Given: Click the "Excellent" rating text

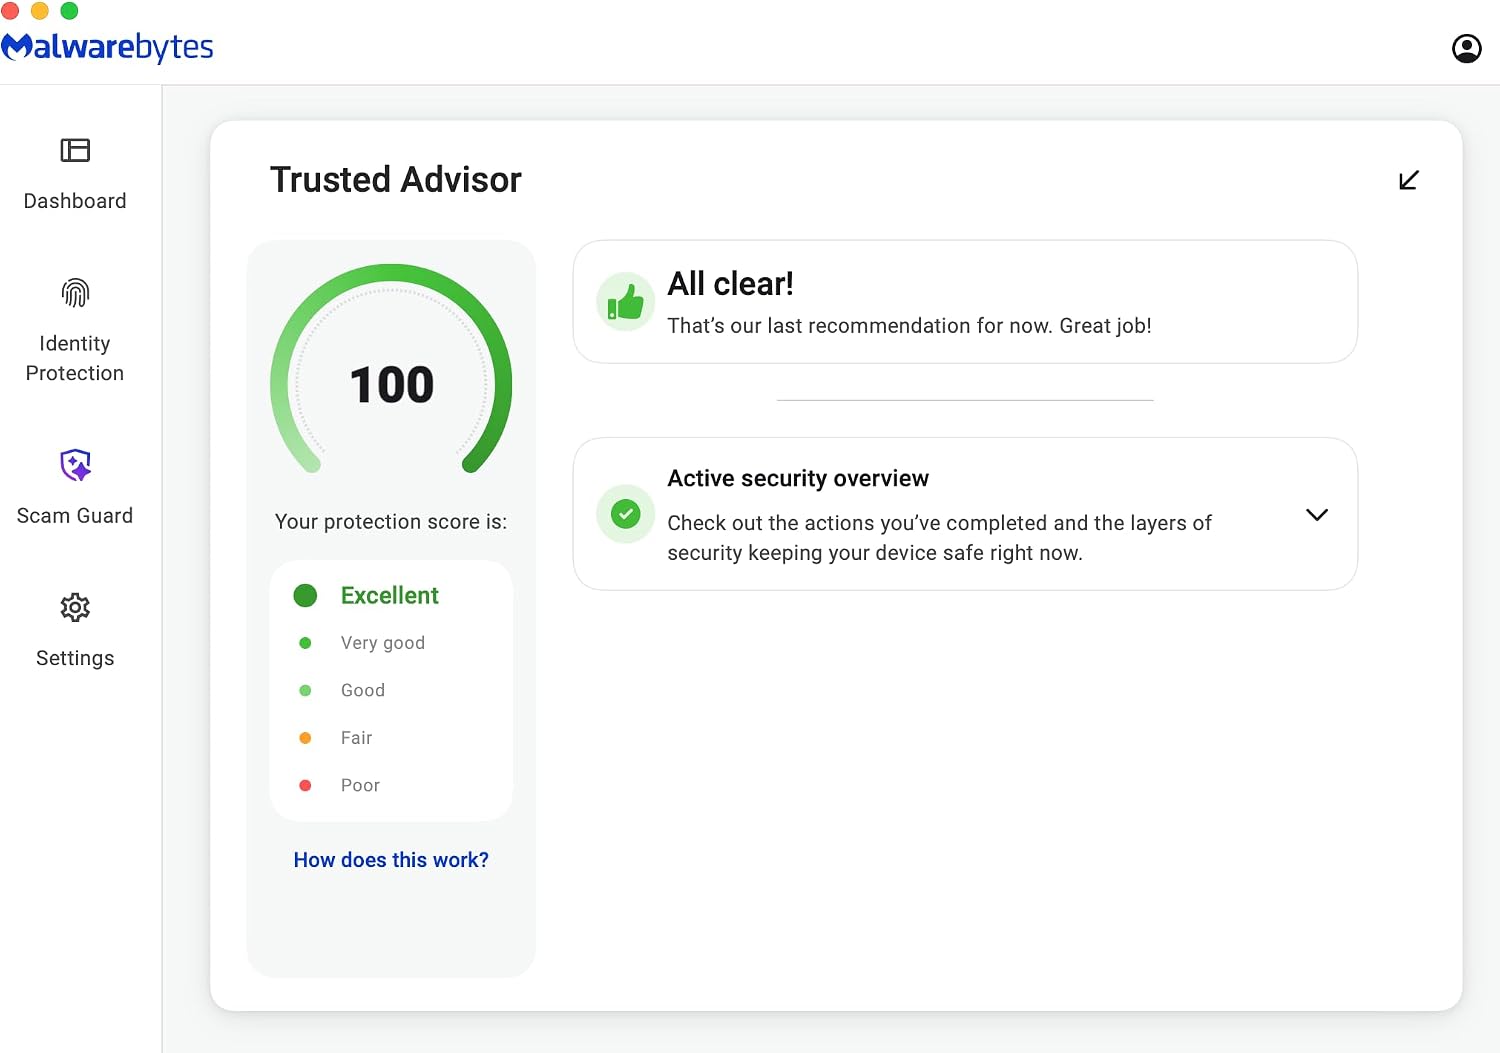Looking at the screenshot, I should click(389, 596).
